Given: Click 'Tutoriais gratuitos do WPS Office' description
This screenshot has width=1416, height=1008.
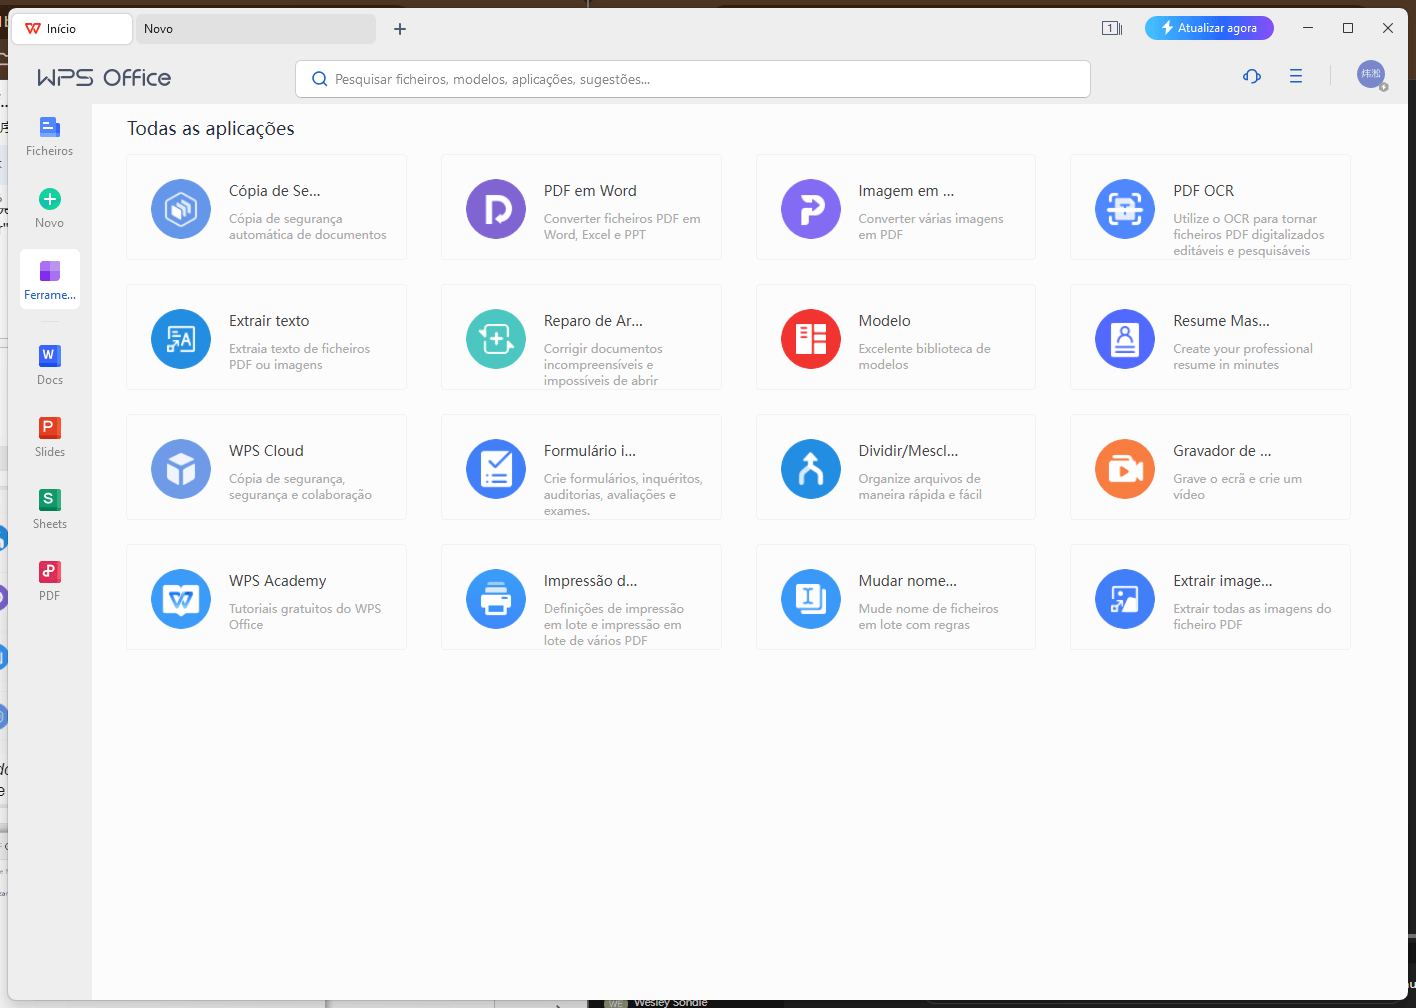Looking at the screenshot, I should pyautogui.click(x=305, y=616).
